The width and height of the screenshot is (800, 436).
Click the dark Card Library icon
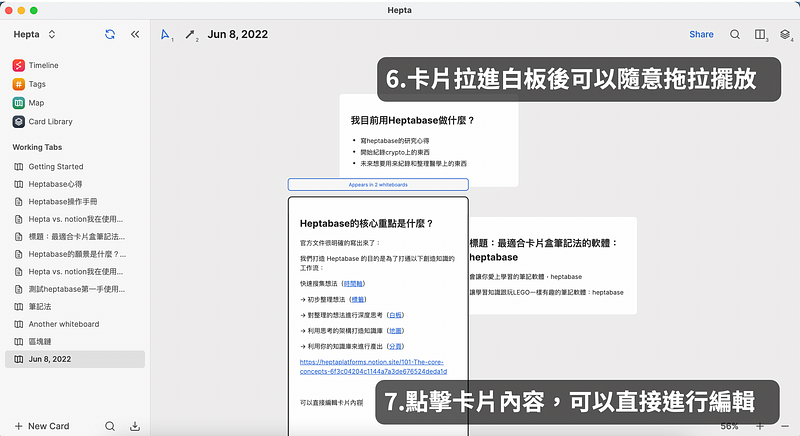[19, 121]
